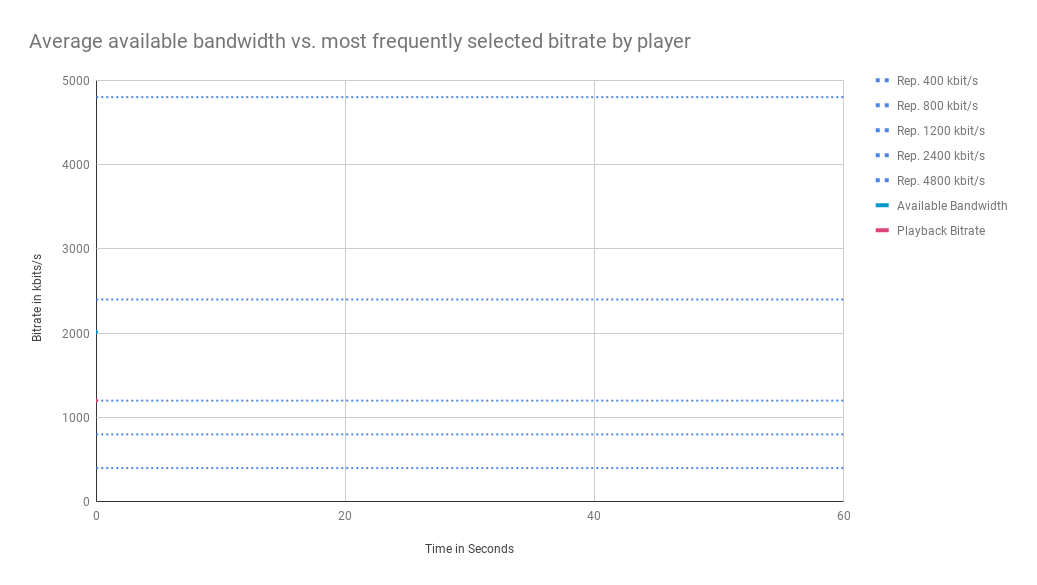Click the 'Time in Seconds' axis title
This screenshot has width=1037, height=585.
[x=469, y=549]
